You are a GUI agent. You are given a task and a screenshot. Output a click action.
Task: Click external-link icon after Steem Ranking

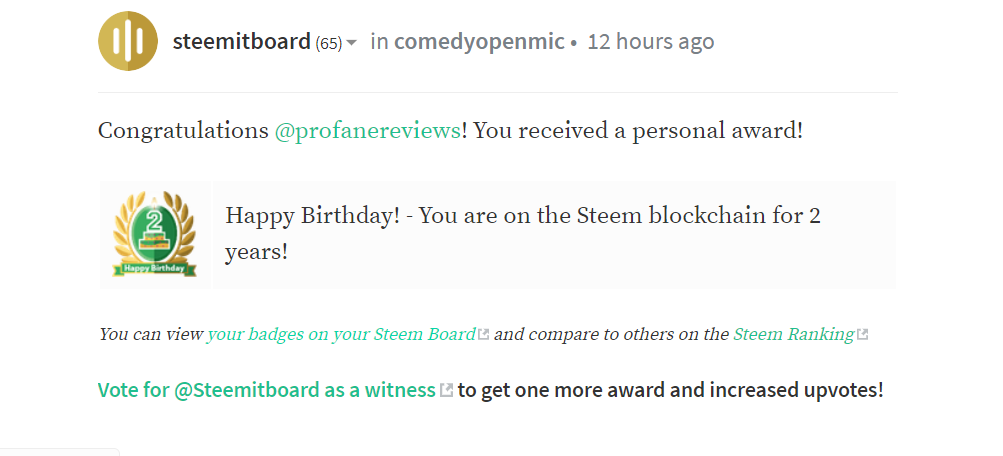[x=862, y=335]
